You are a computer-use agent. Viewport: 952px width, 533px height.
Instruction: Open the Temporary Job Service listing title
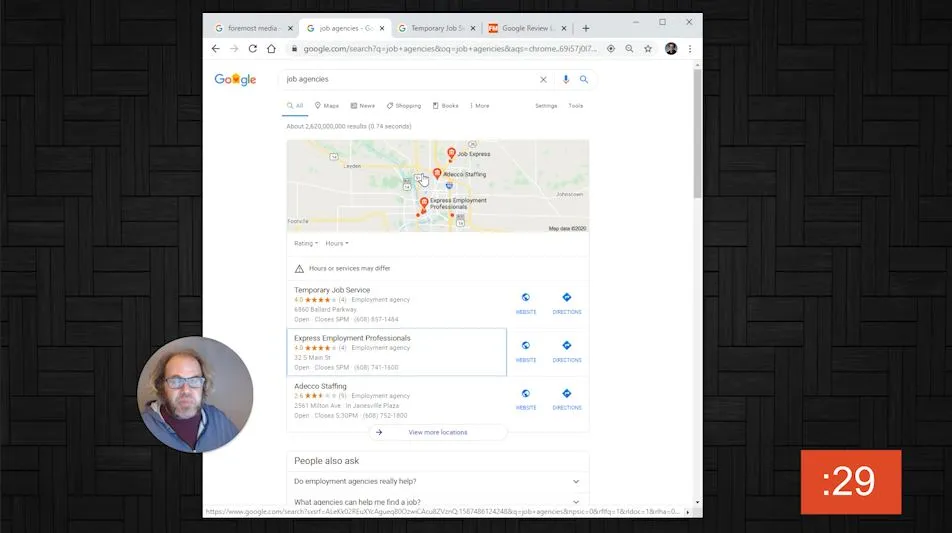332,290
